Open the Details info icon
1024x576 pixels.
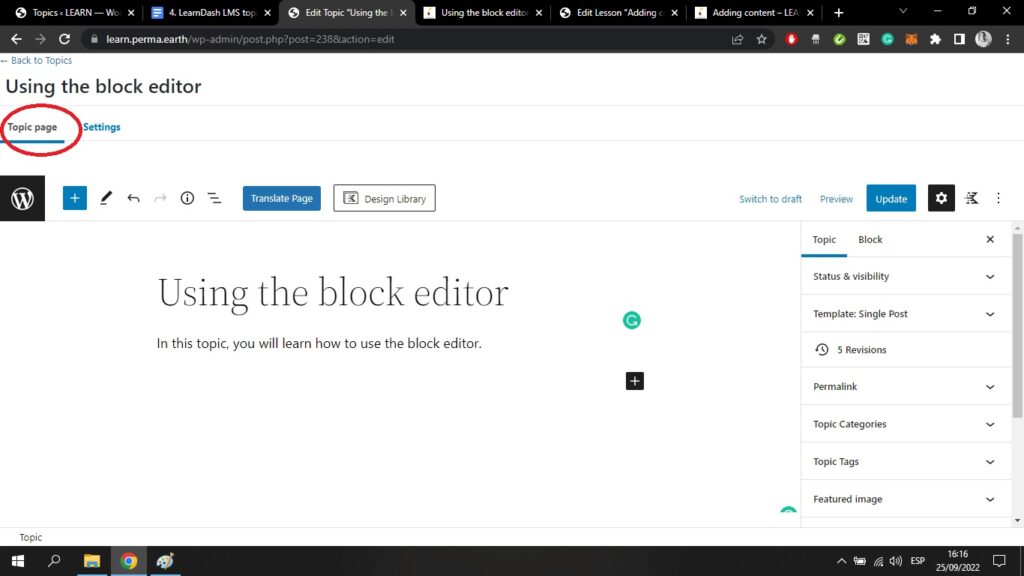pyautogui.click(x=187, y=198)
